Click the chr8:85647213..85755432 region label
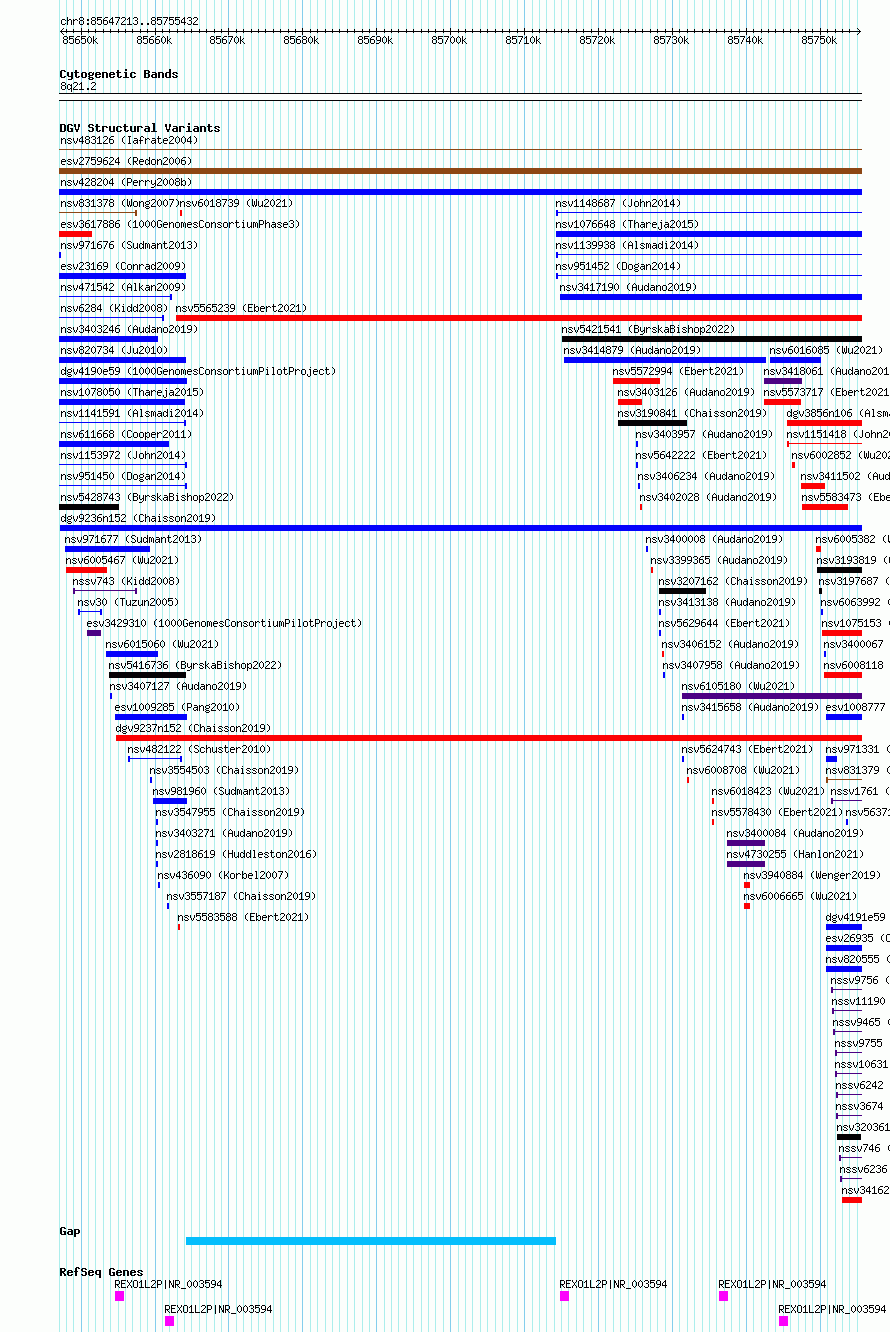The image size is (890, 1332). (129, 21)
